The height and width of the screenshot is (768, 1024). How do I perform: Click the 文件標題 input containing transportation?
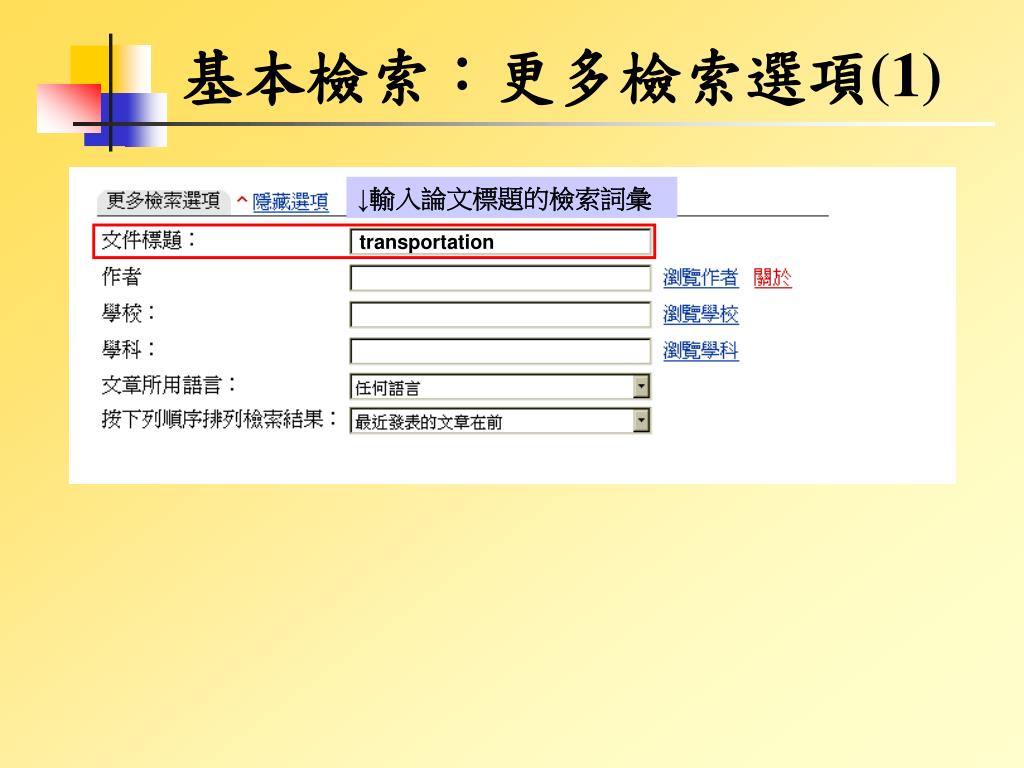click(500, 242)
